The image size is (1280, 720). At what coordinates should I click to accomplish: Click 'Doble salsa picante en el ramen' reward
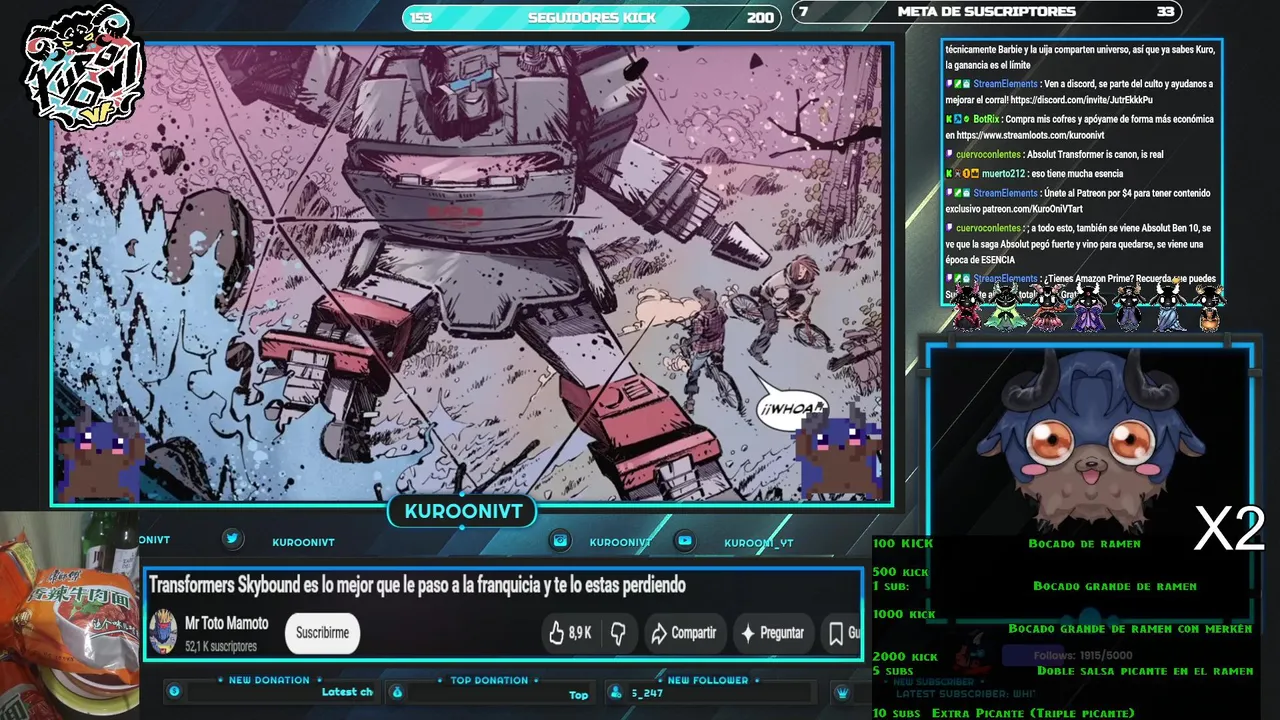point(1145,671)
